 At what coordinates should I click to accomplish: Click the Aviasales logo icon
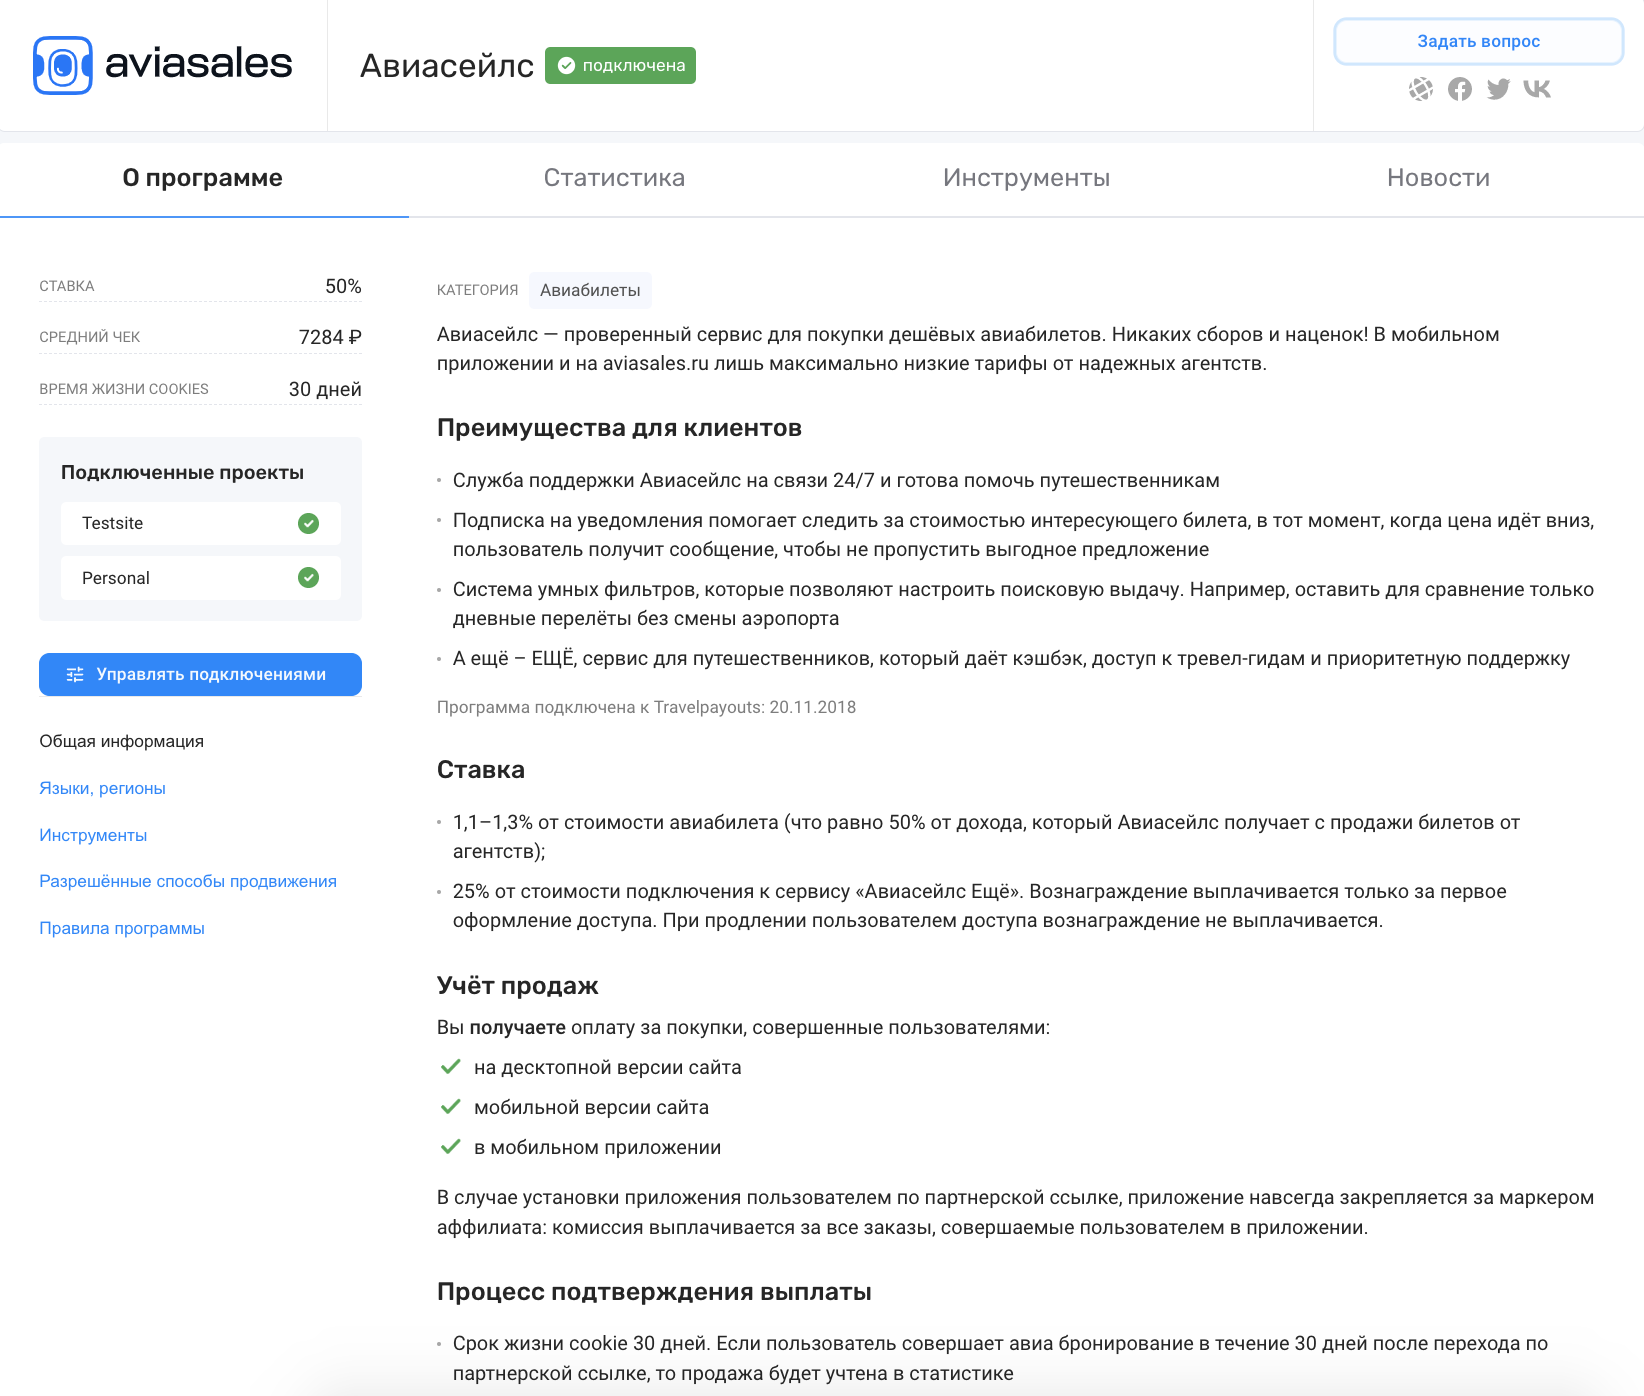tap(63, 65)
